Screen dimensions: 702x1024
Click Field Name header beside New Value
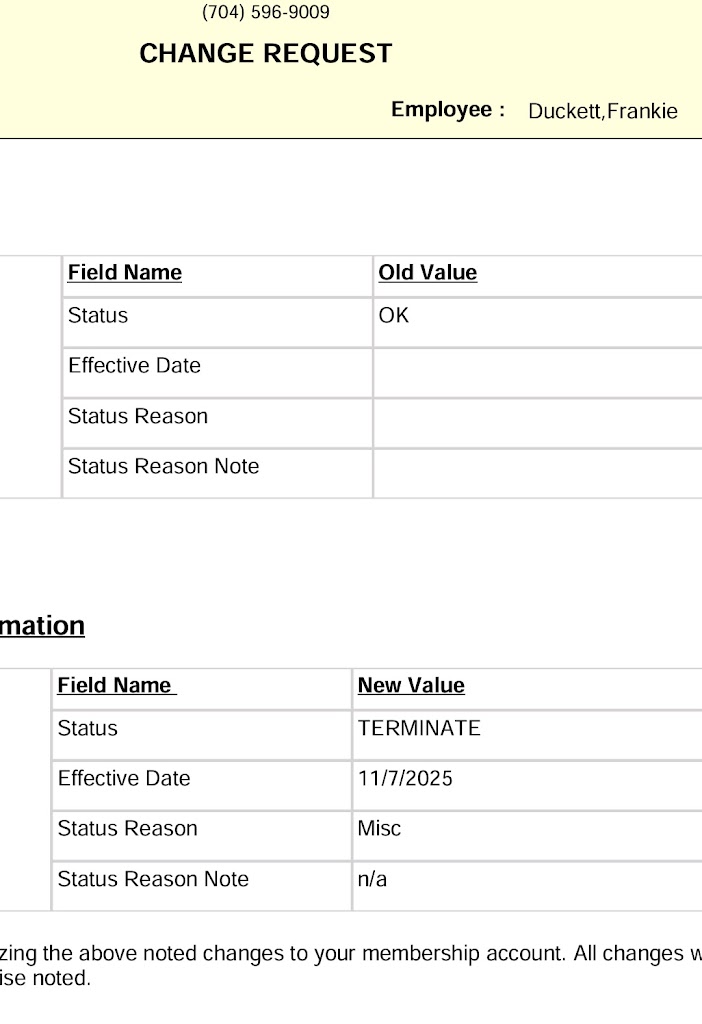(116, 685)
